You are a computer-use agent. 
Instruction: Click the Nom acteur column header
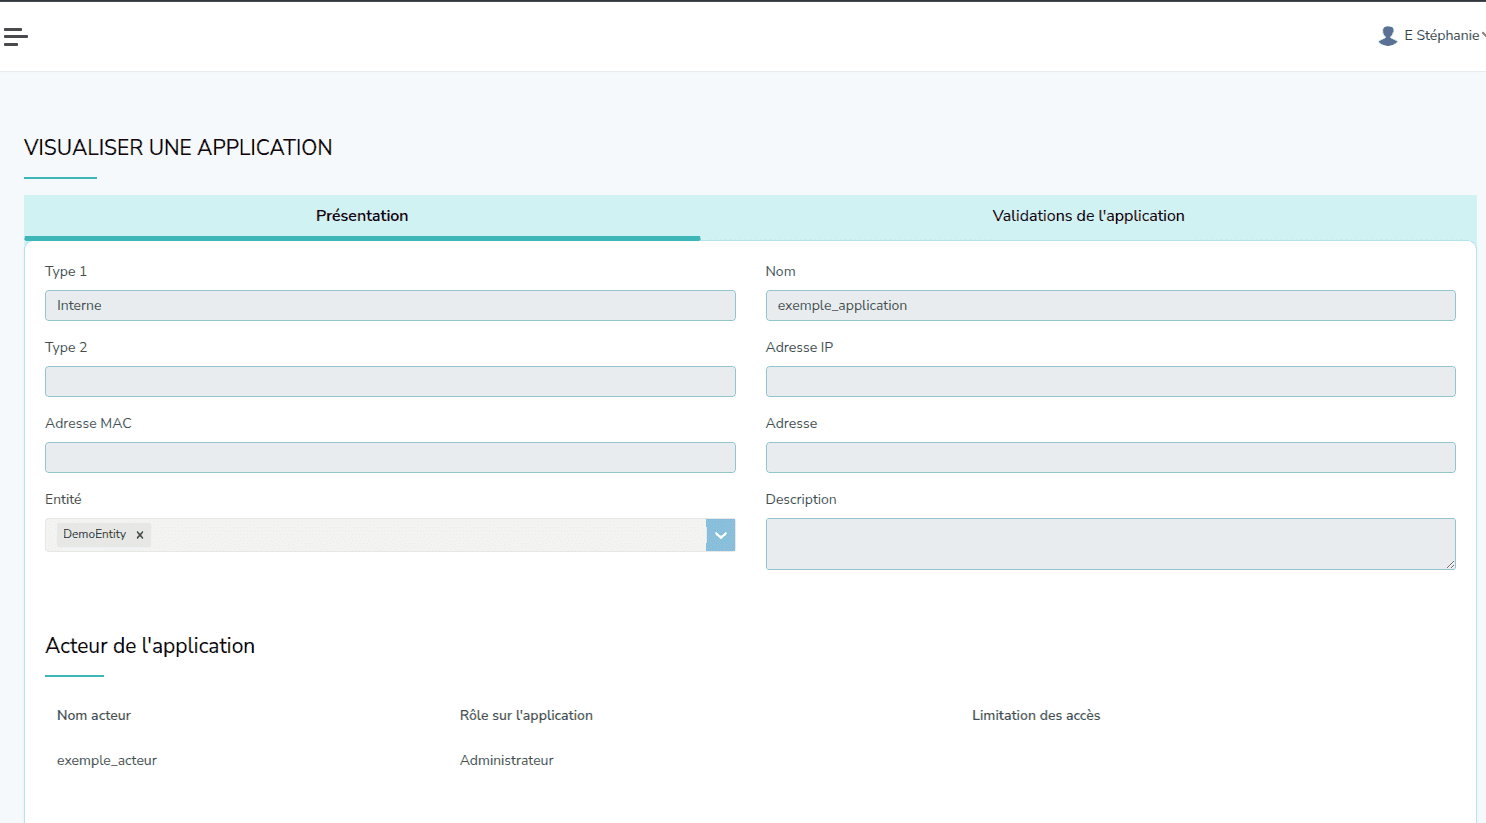94,716
